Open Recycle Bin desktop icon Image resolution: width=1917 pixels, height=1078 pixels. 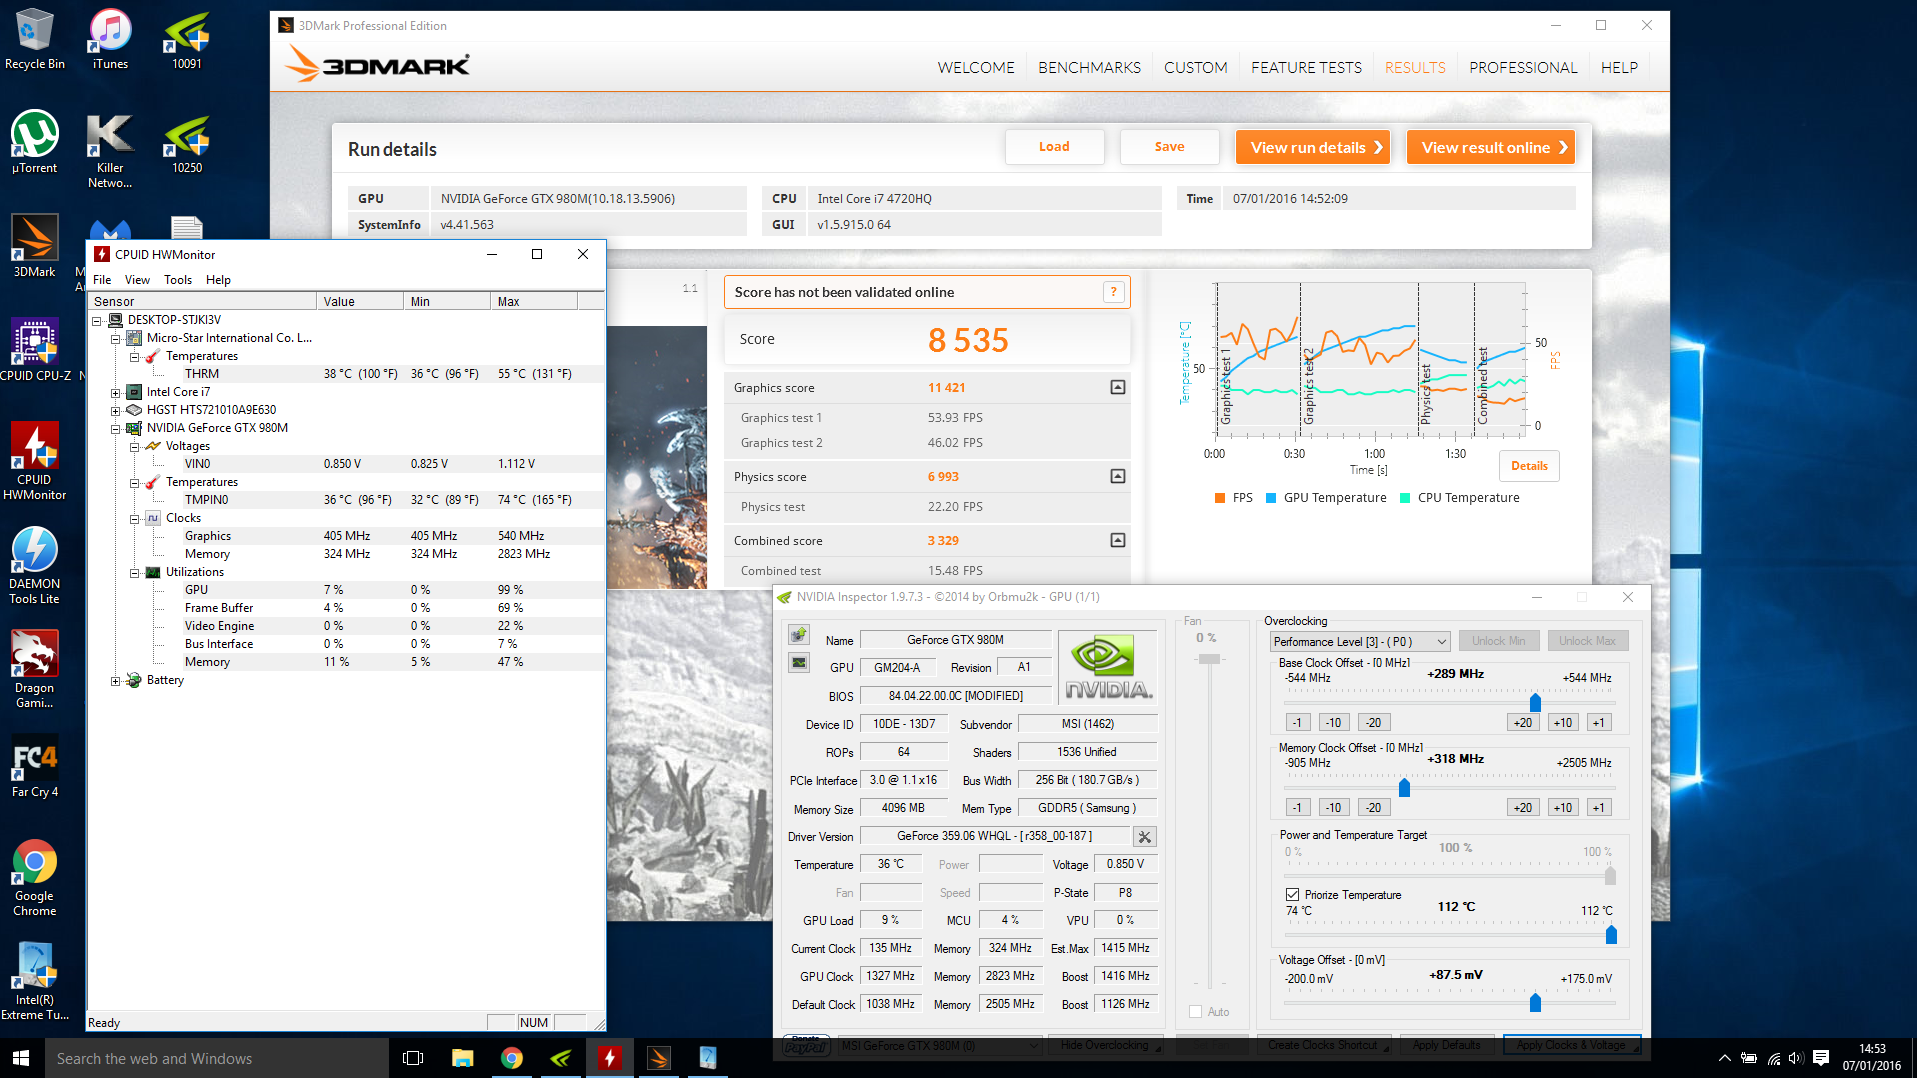click(35, 40)
